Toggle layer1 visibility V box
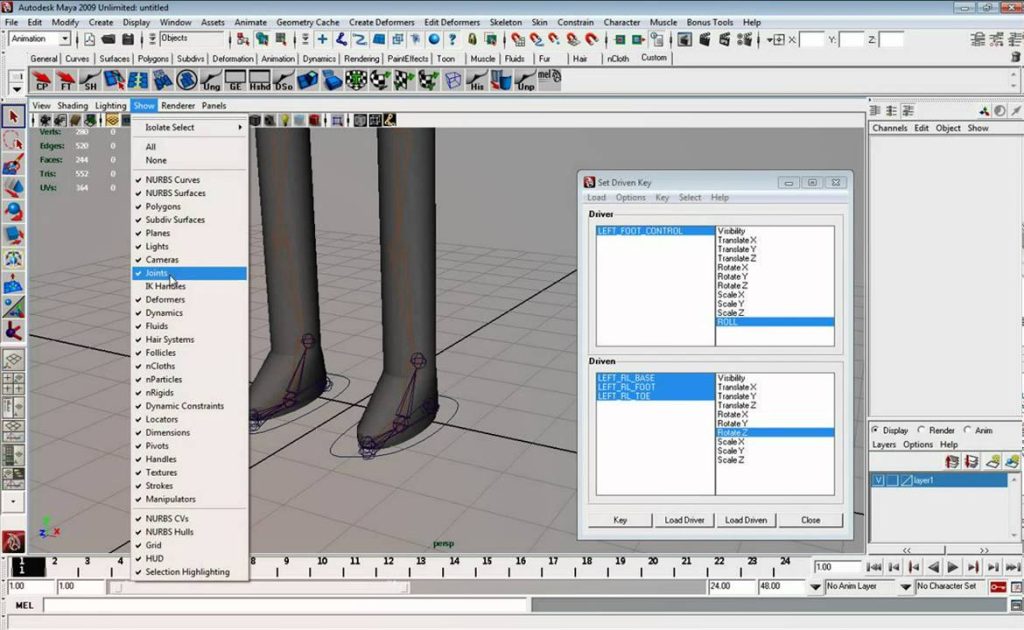 coord(878,480)
